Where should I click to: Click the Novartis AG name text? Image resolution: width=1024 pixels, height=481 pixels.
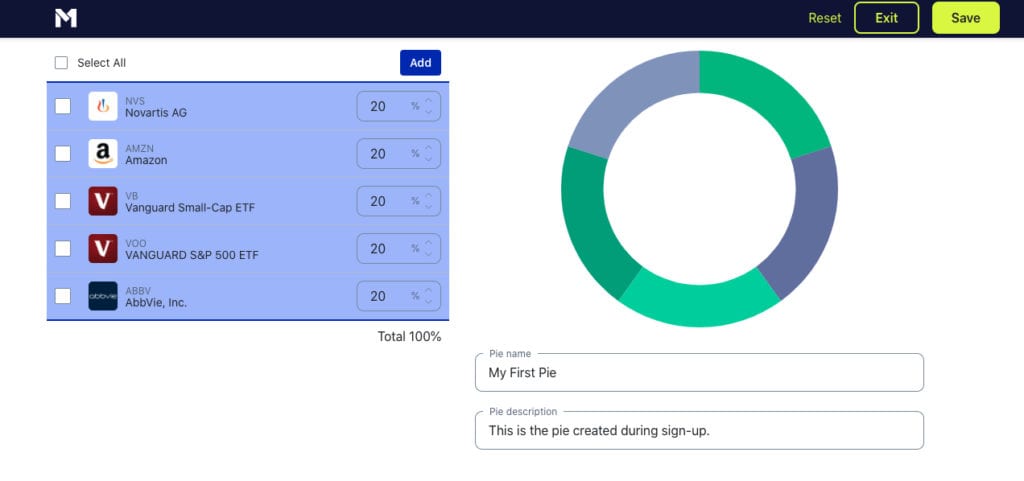click(x=156, y=113)
